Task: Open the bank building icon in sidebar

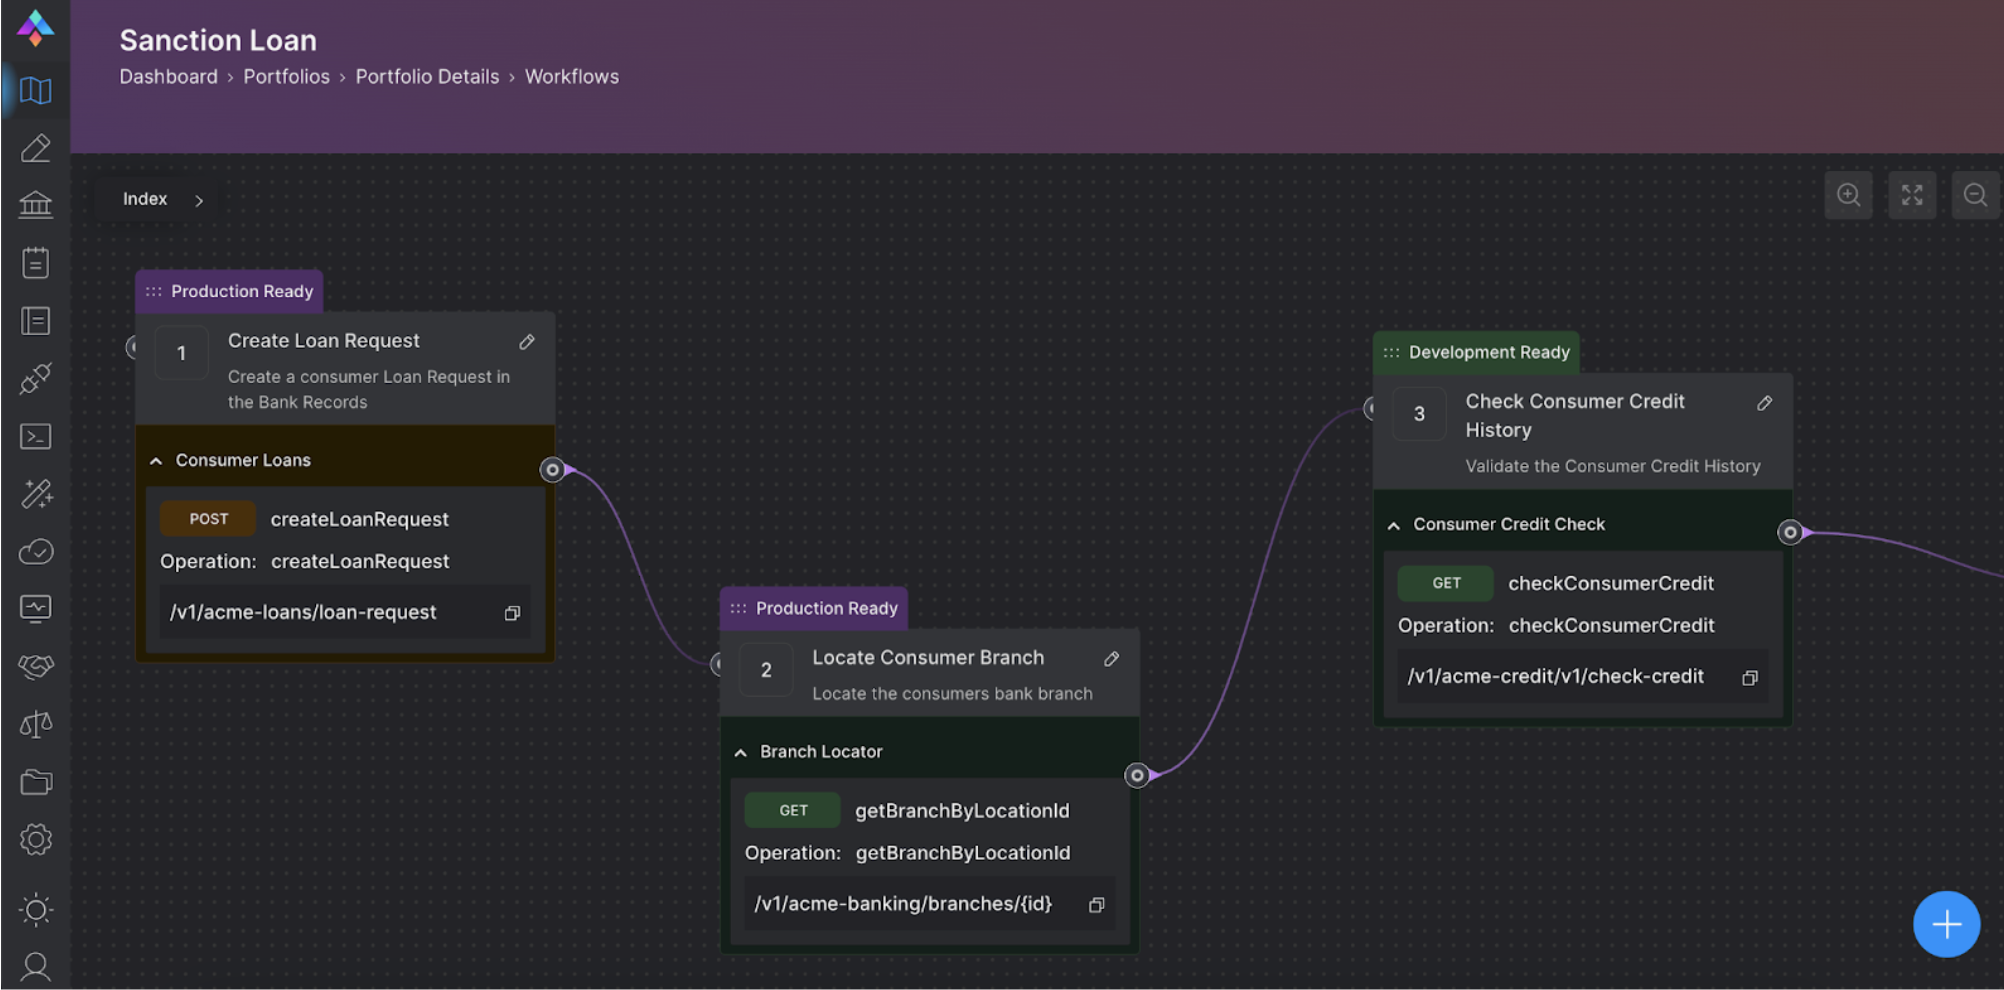Action: pyautogui.click(x=36, y=205)
